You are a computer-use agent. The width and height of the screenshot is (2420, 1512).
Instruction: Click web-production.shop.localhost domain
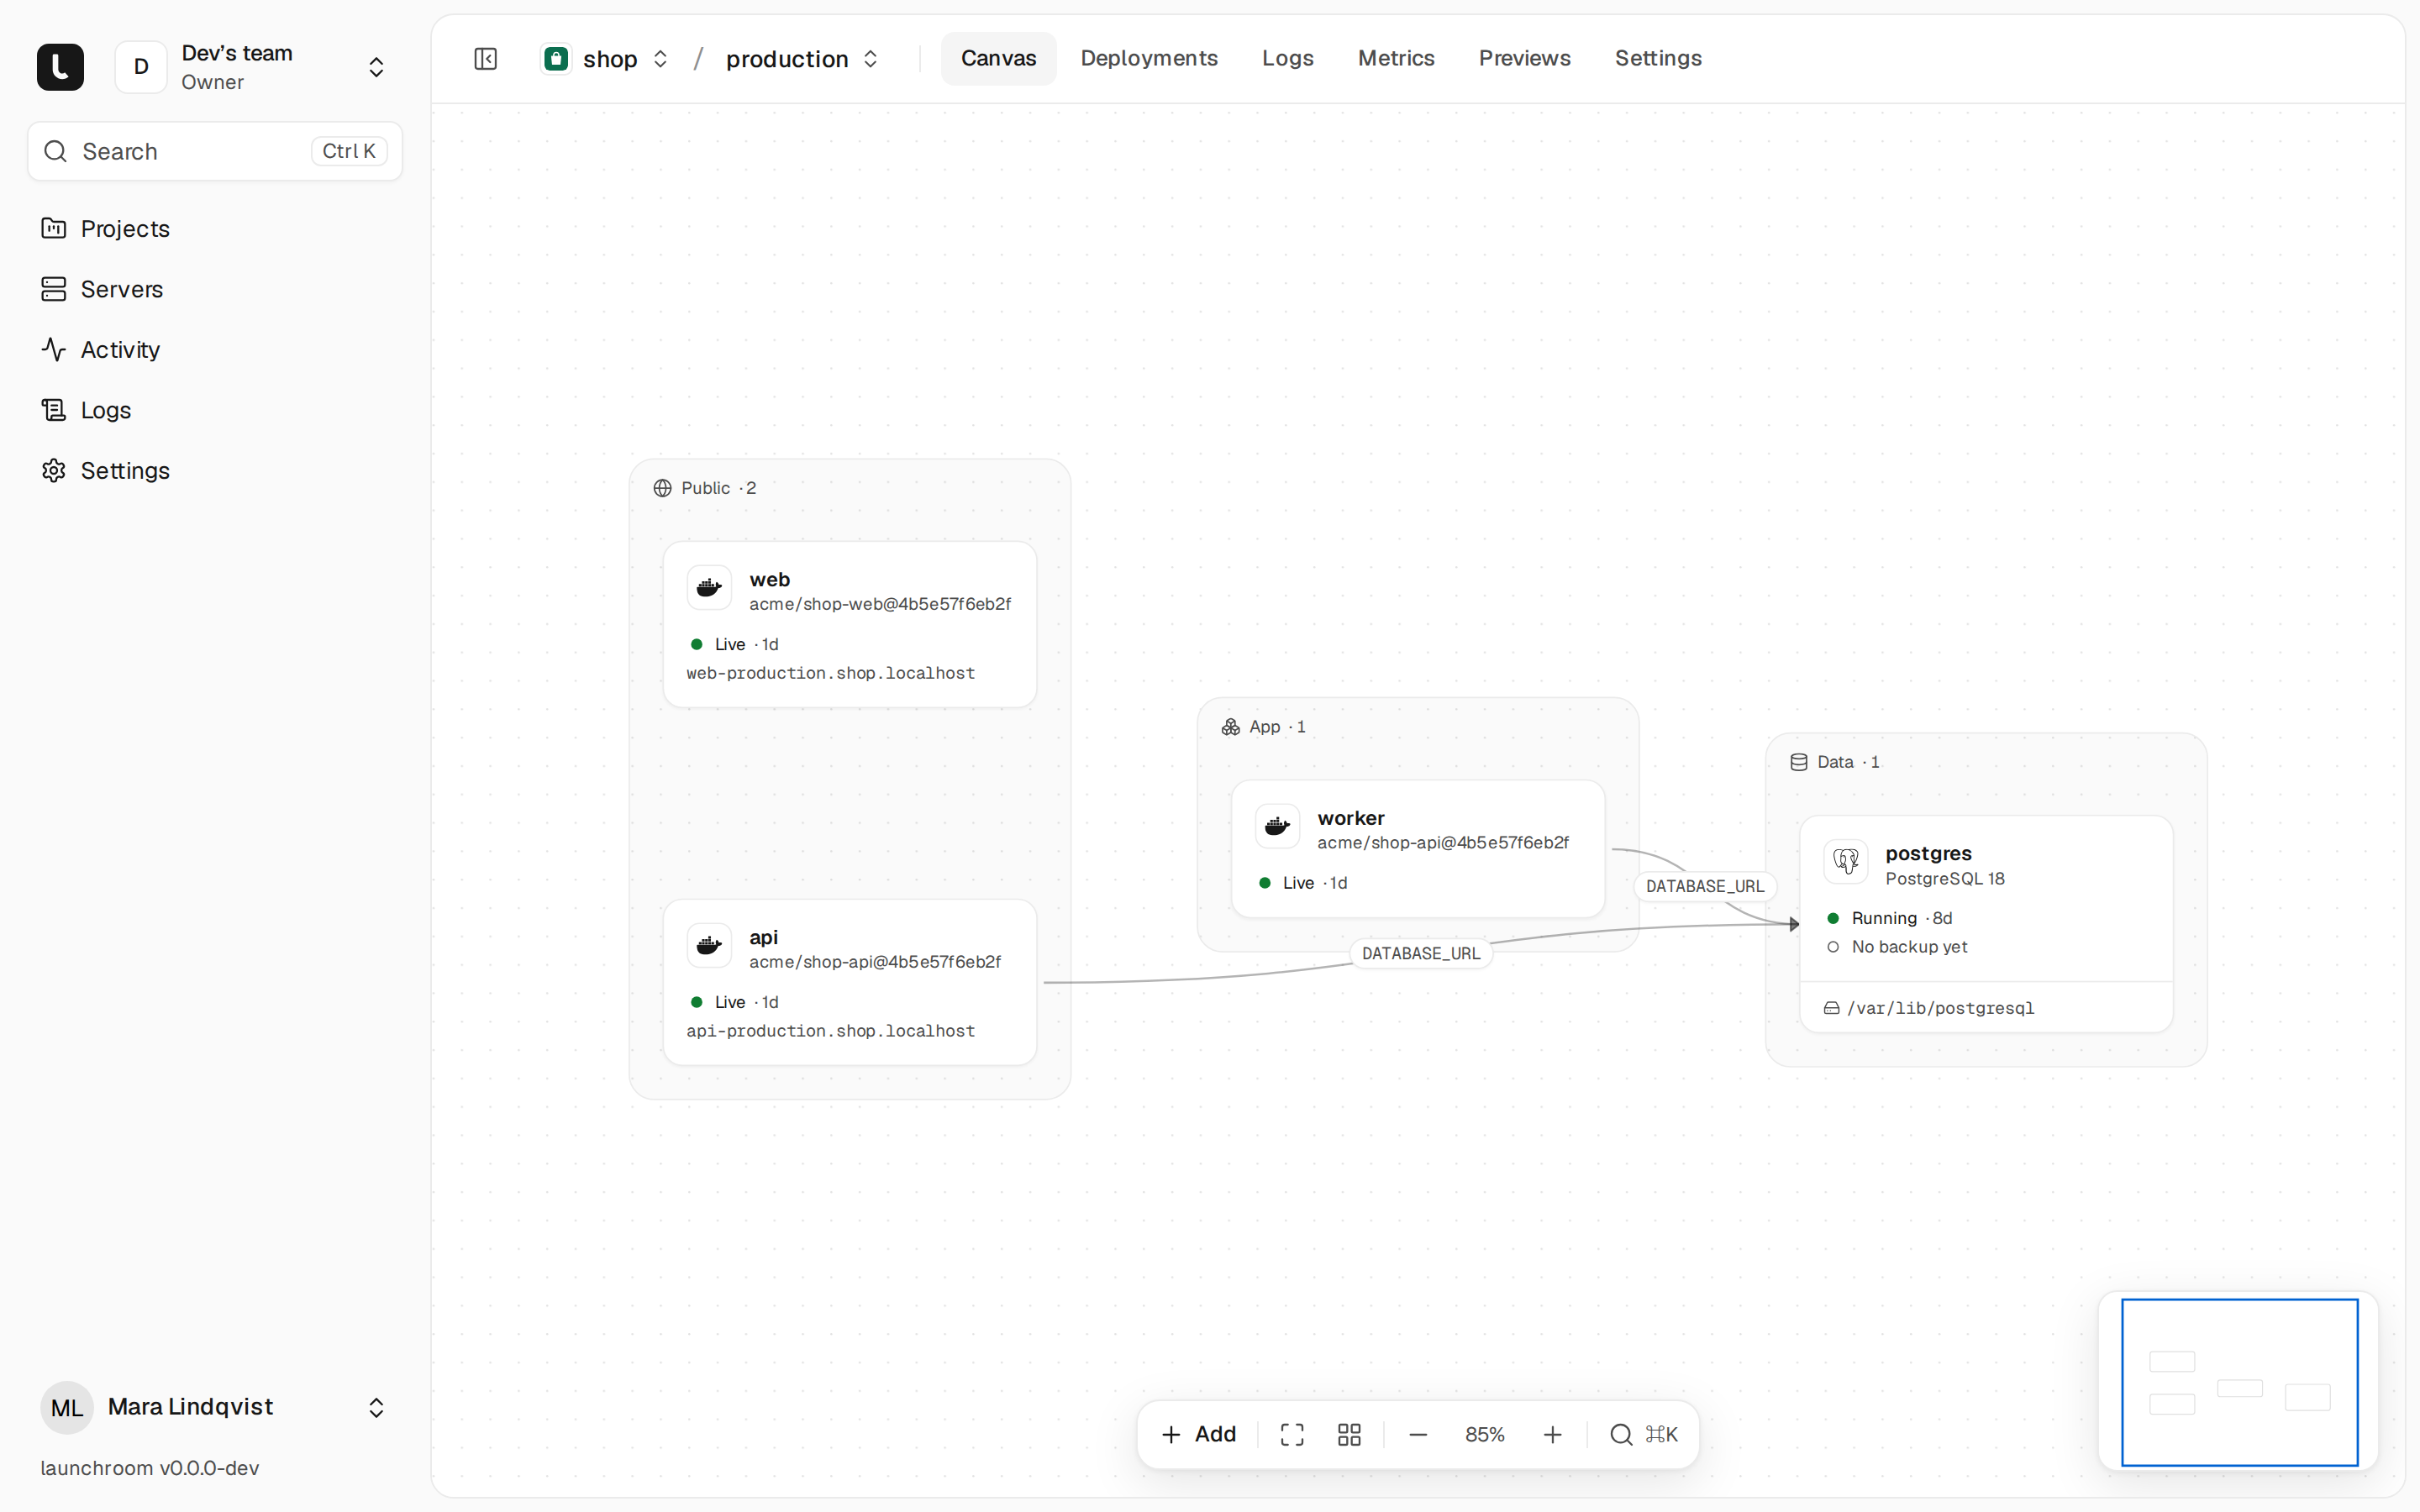point(830,673)
